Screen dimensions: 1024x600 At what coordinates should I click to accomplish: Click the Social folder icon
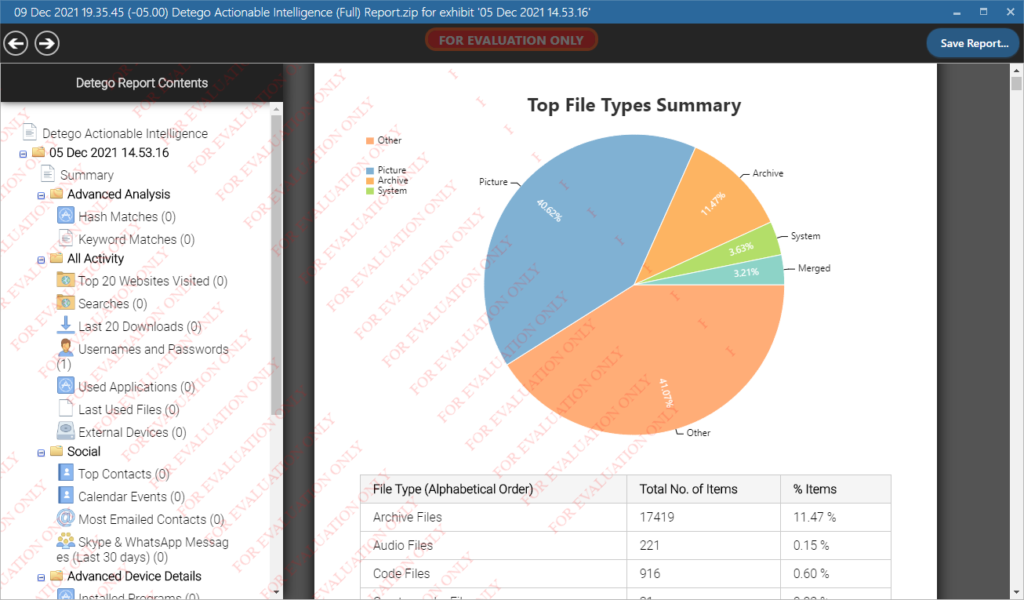click(x=57, y=451)
